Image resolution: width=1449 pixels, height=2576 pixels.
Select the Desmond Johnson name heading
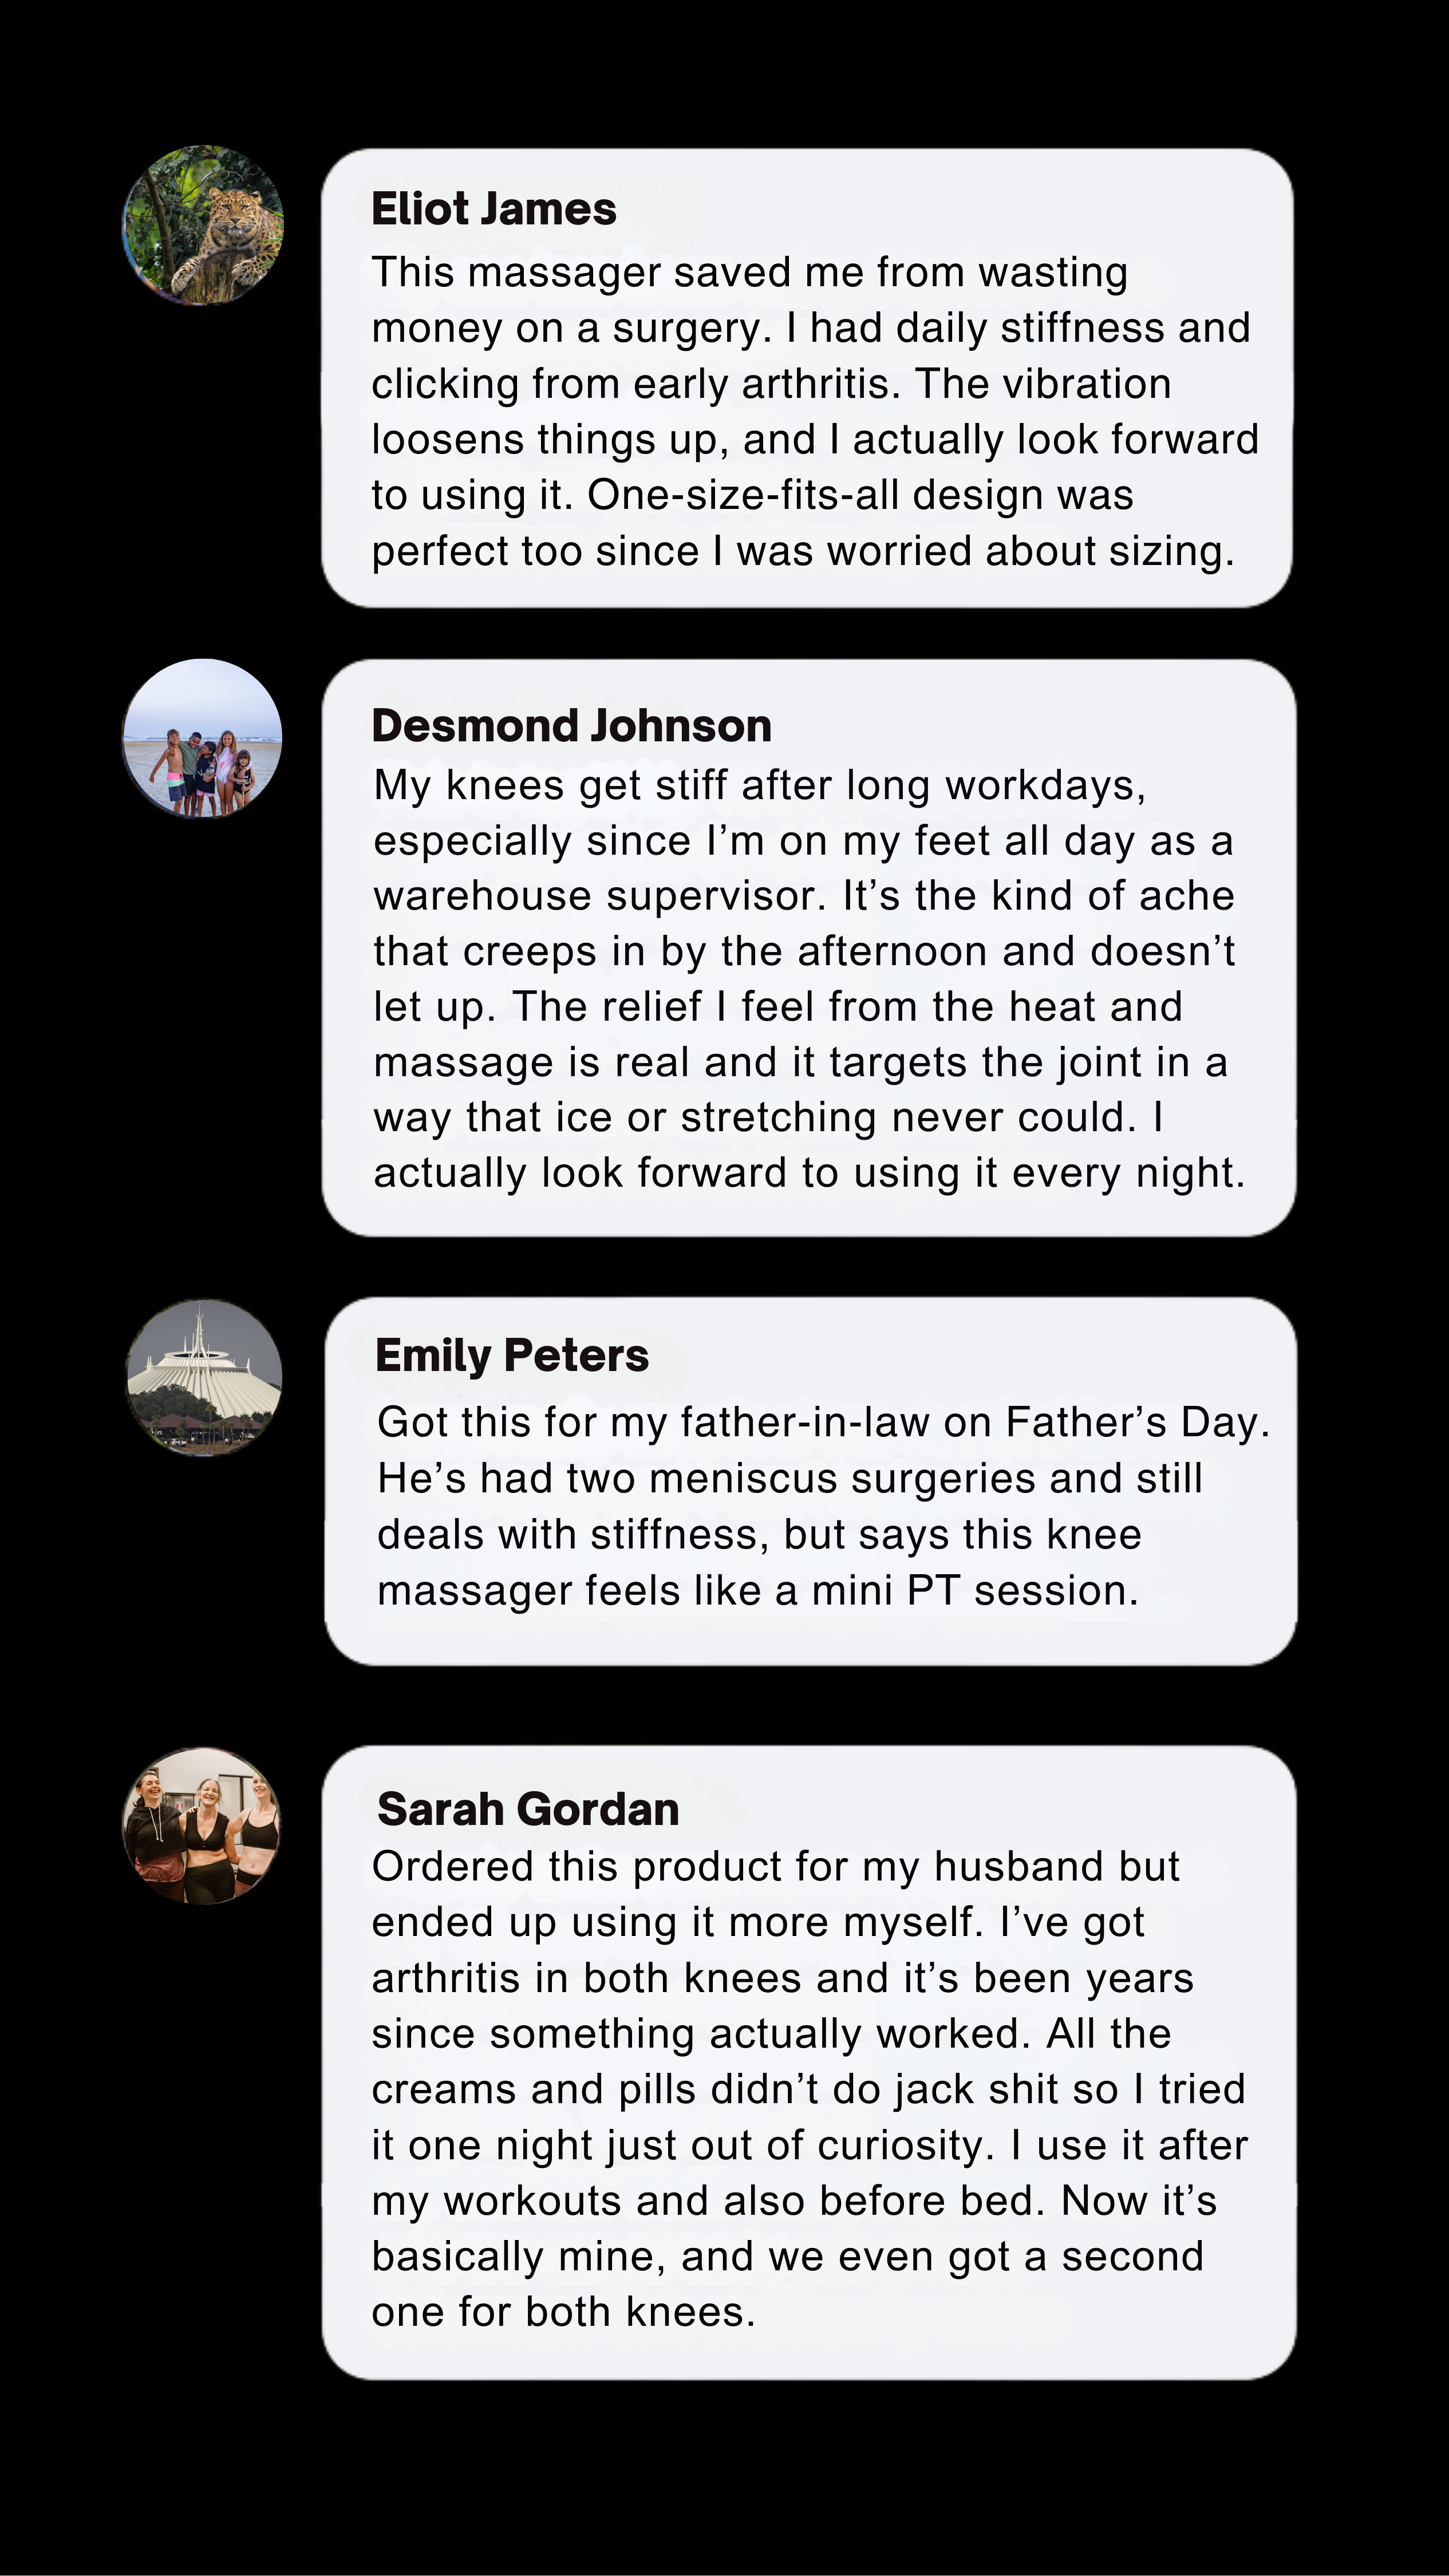[x=571, y=727]
